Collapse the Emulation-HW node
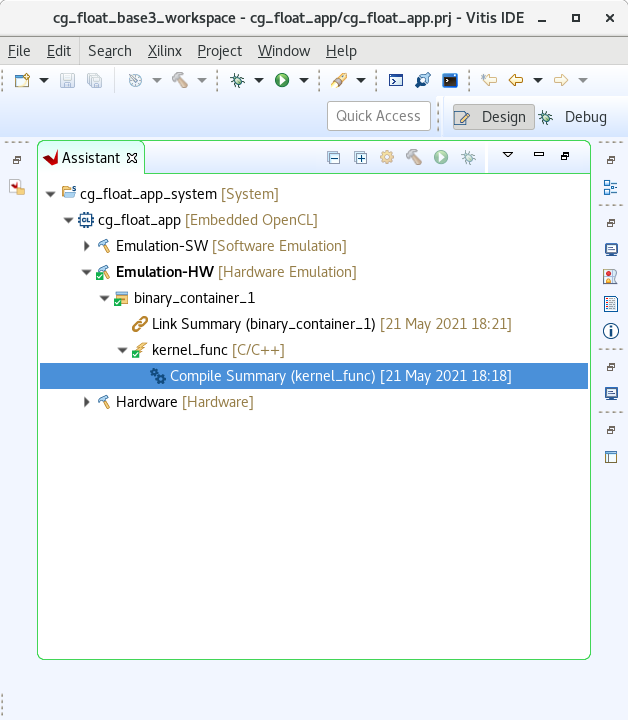 point(86,272)
